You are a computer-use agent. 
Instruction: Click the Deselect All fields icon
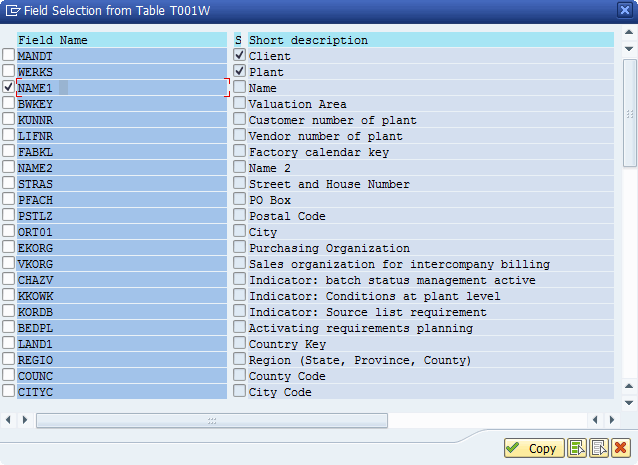[599, 448]
